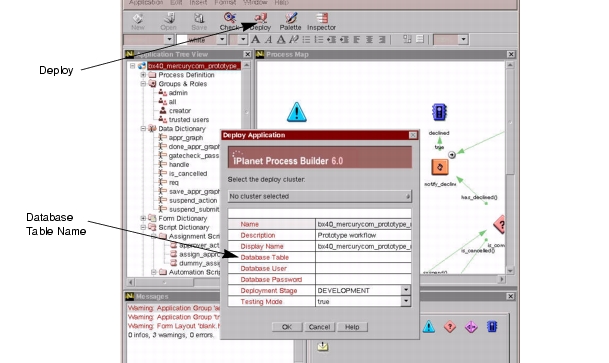Toggle bold text formatting
Screen dimensions: 609x363
tap(255, 40)
